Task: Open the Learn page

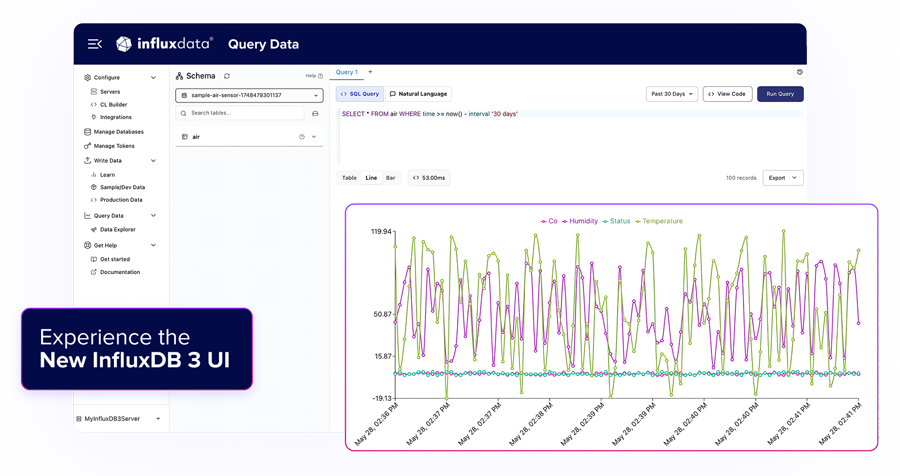Action: point(107,175)
